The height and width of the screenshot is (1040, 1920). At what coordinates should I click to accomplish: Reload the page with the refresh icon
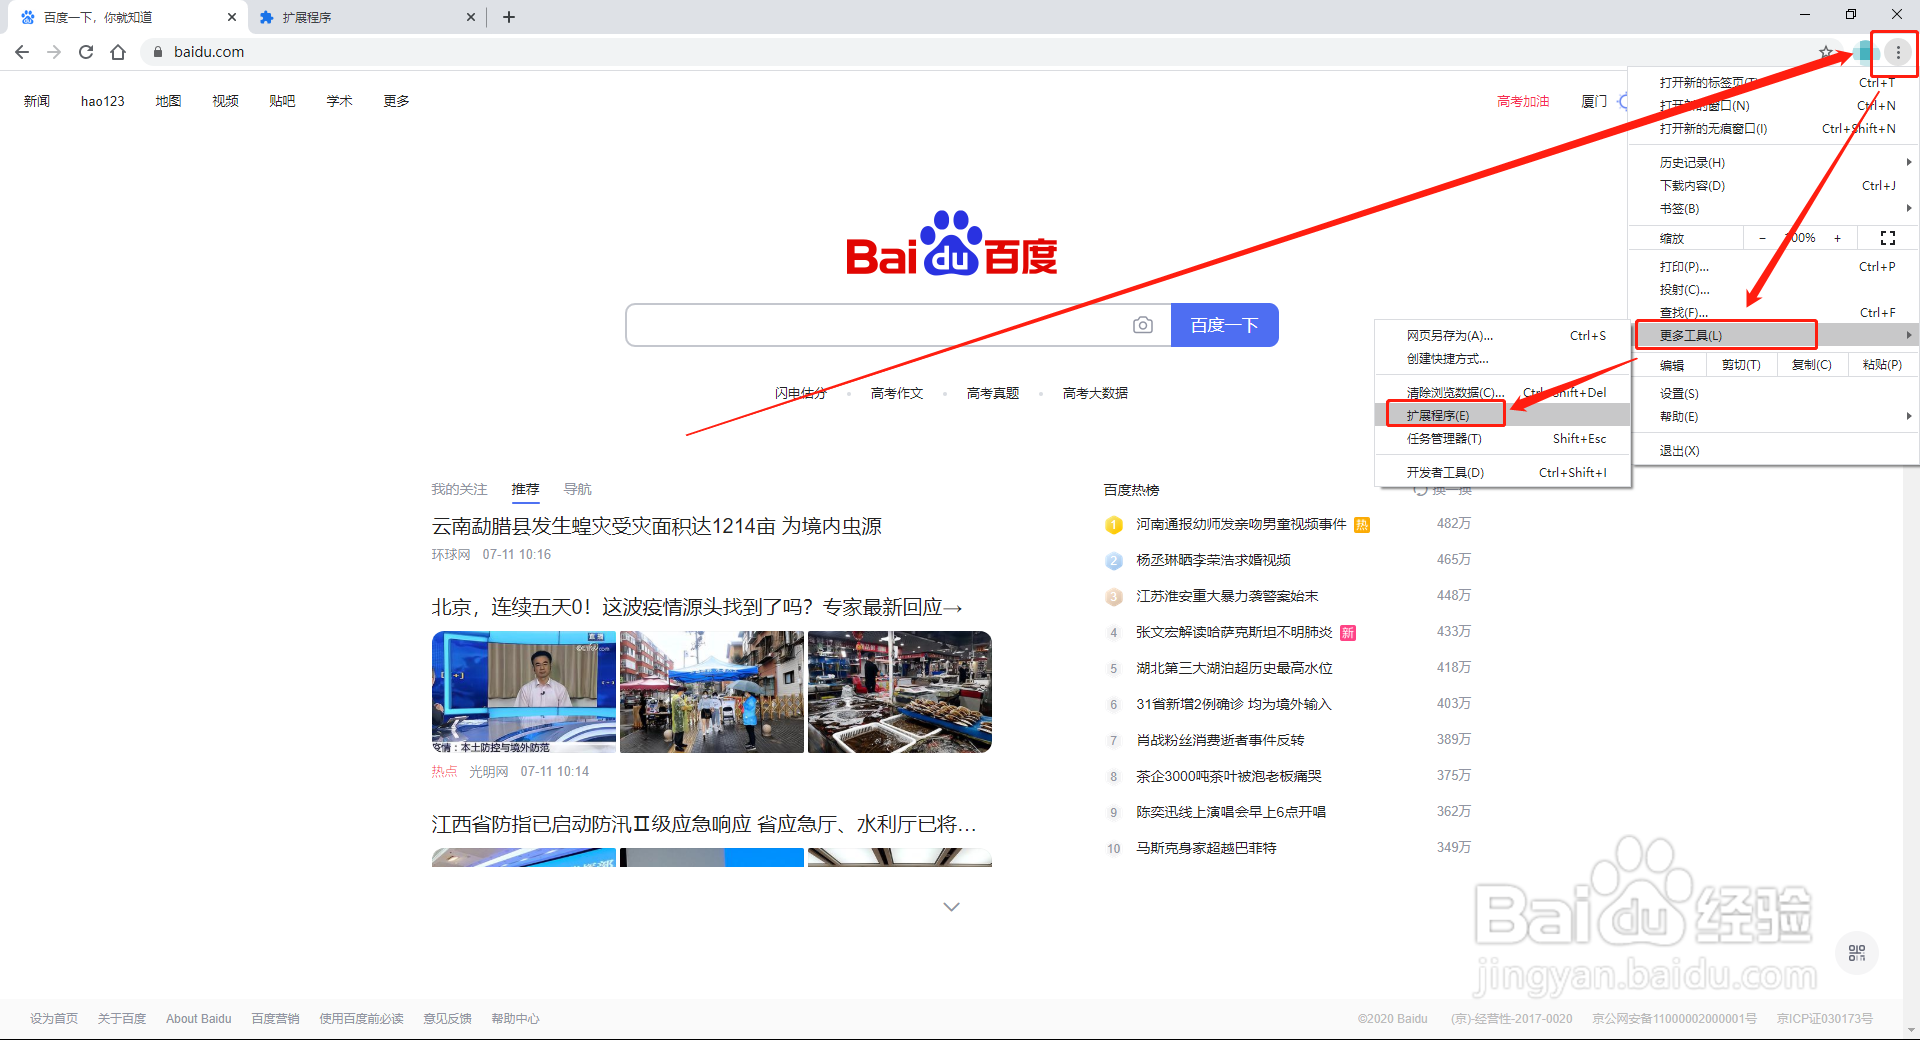(86, 52)
